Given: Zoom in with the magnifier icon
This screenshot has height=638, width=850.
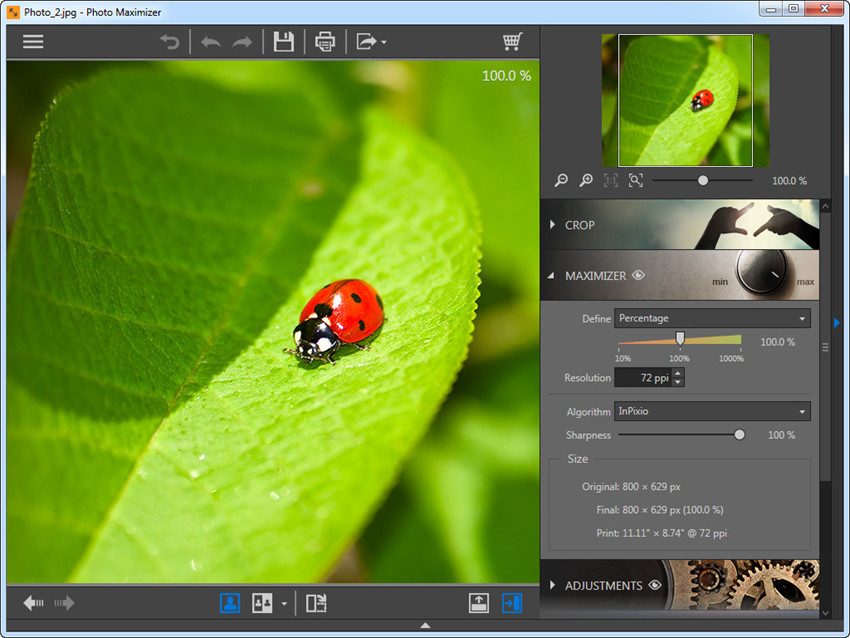Looking at the screenshot, I should [586, 180].
